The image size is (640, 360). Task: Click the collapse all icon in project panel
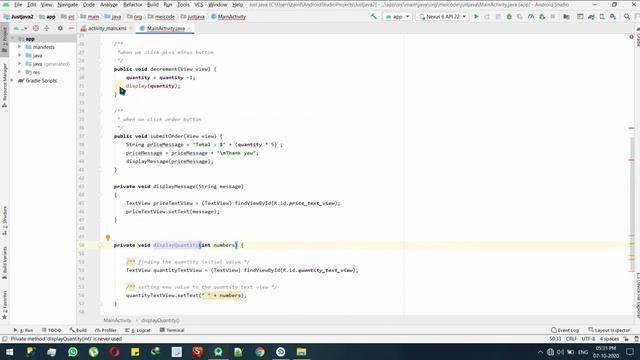(x=47, y=28)
